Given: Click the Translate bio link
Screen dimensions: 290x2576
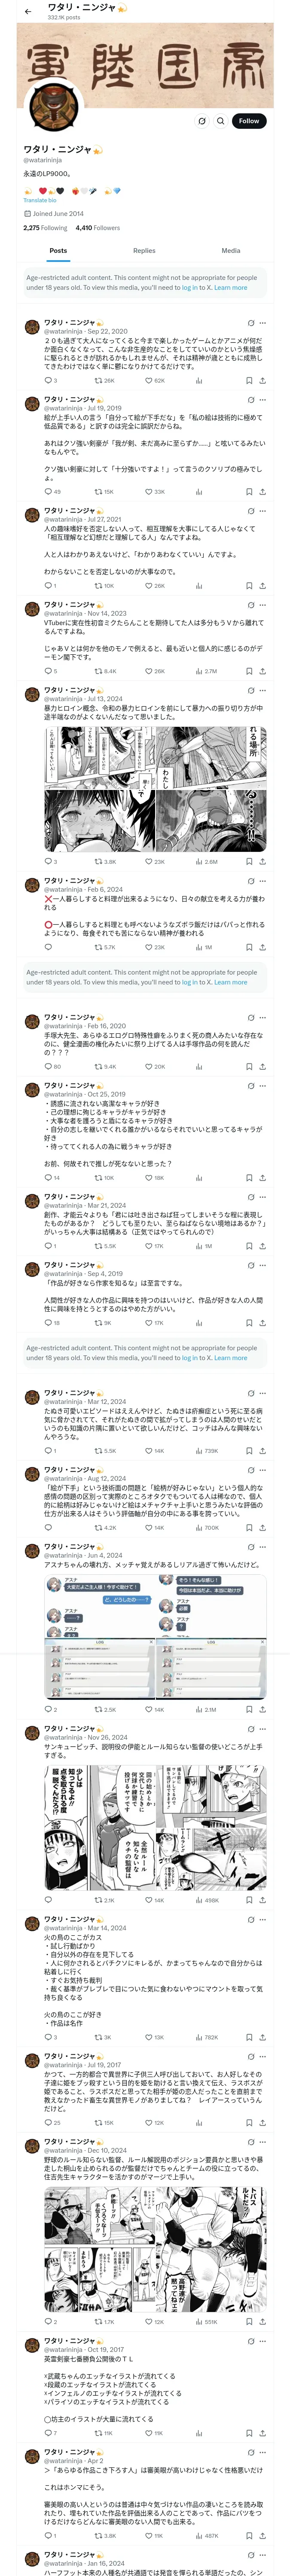Looking at the screenshot, I should [x=40, y=200].
